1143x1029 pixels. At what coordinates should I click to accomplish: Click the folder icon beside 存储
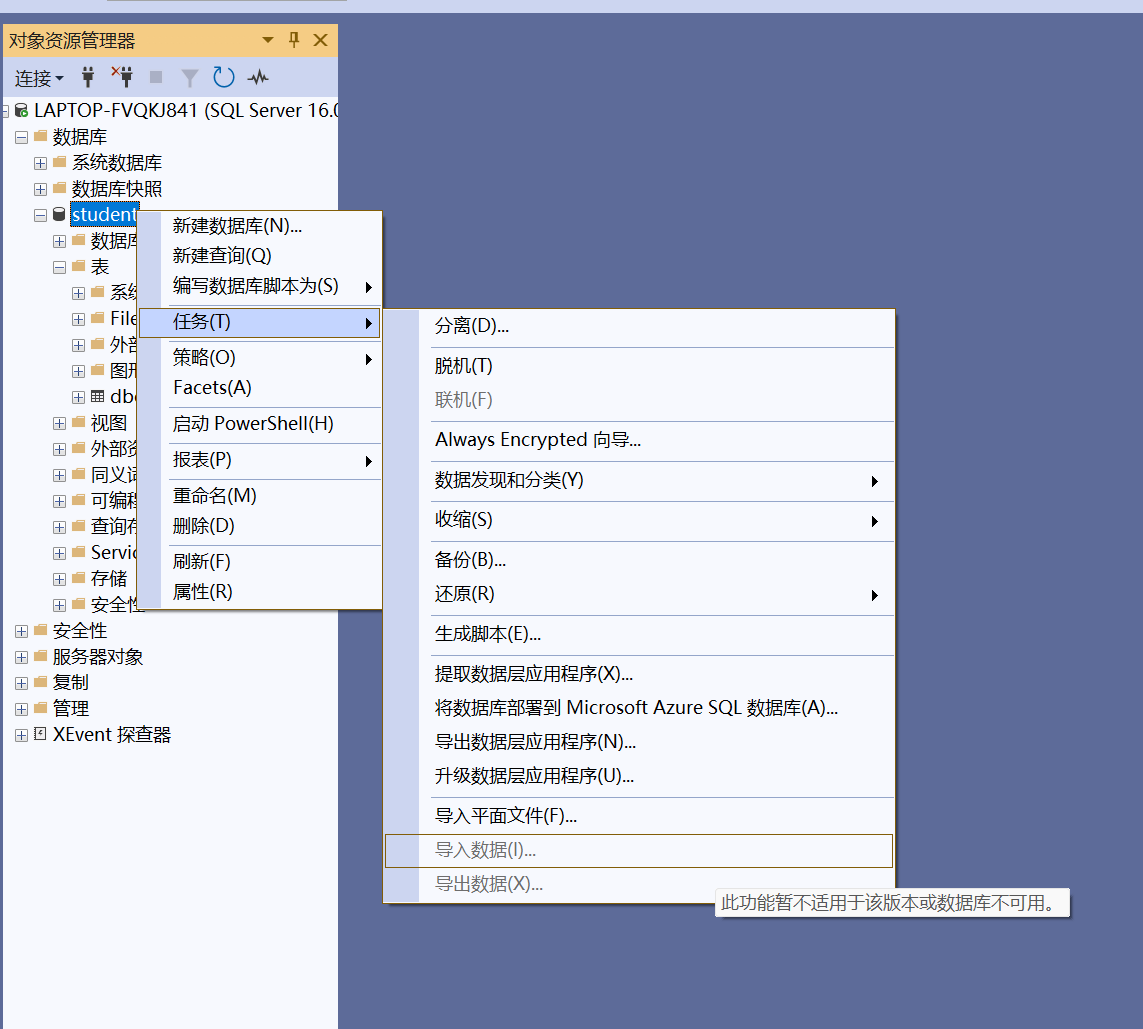[78, 577]
